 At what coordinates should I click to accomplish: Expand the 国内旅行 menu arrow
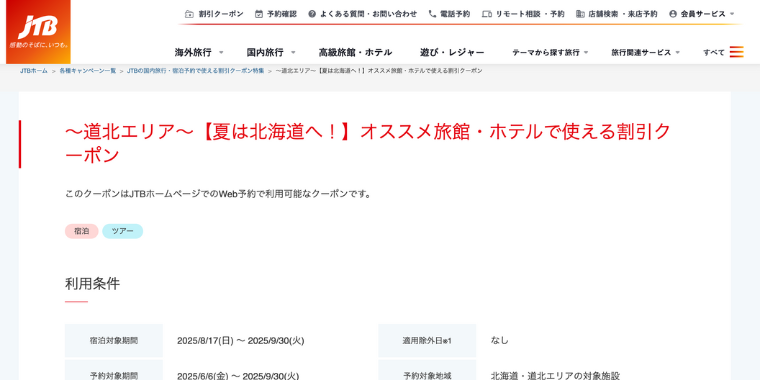(x=293, y=52)
